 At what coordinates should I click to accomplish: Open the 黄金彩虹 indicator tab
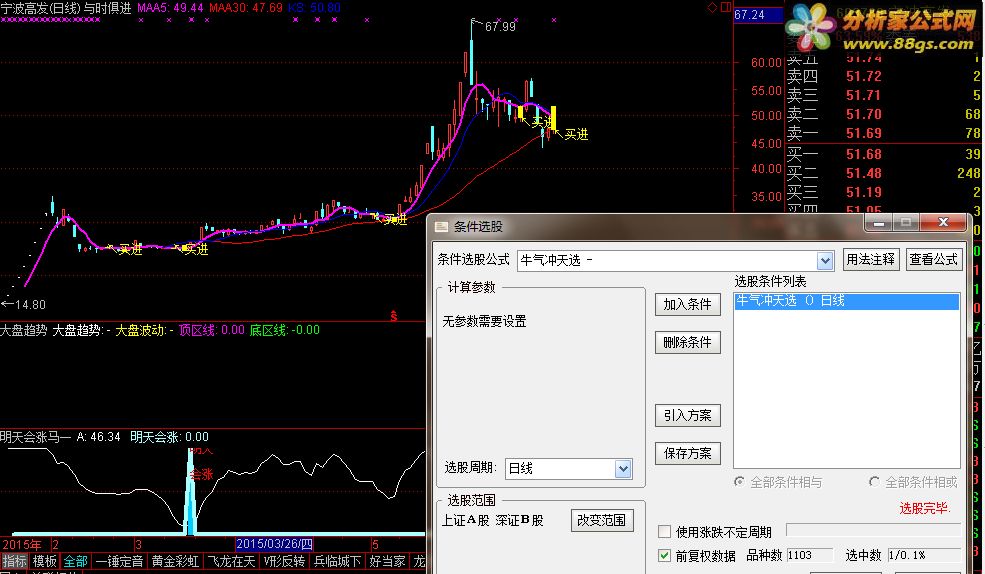[x=175, y=561]
